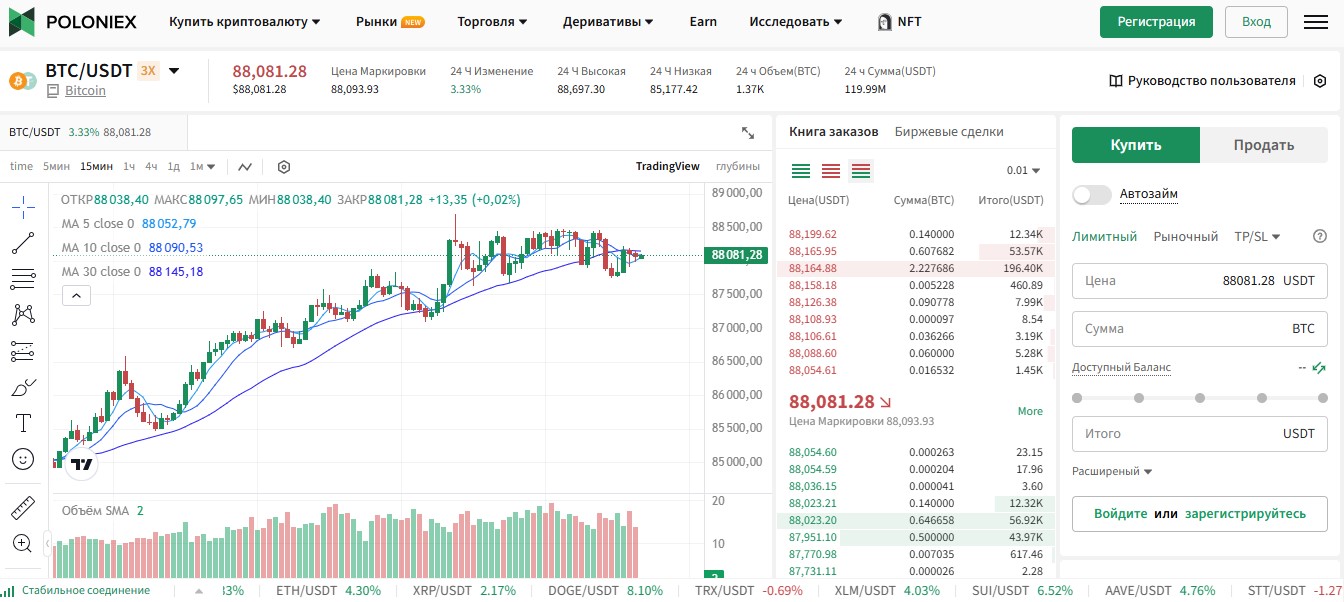The height and width of the screenshot is (602, 1344).
Task: Select 15min chart interval
Action: point(96,167)
